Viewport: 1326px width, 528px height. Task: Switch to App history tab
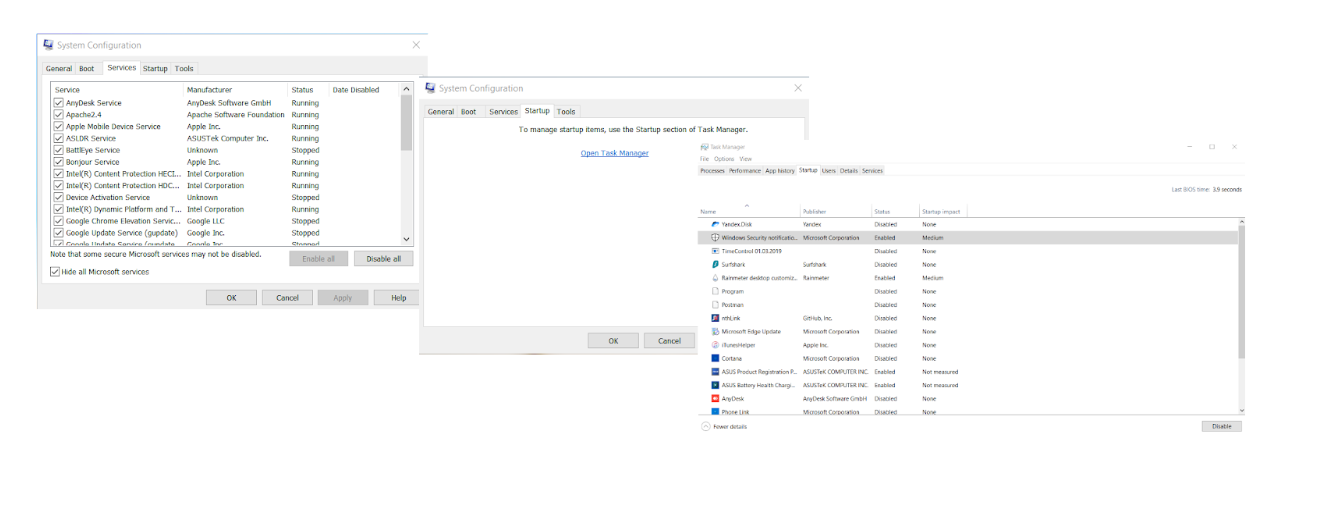click(780, 171)
